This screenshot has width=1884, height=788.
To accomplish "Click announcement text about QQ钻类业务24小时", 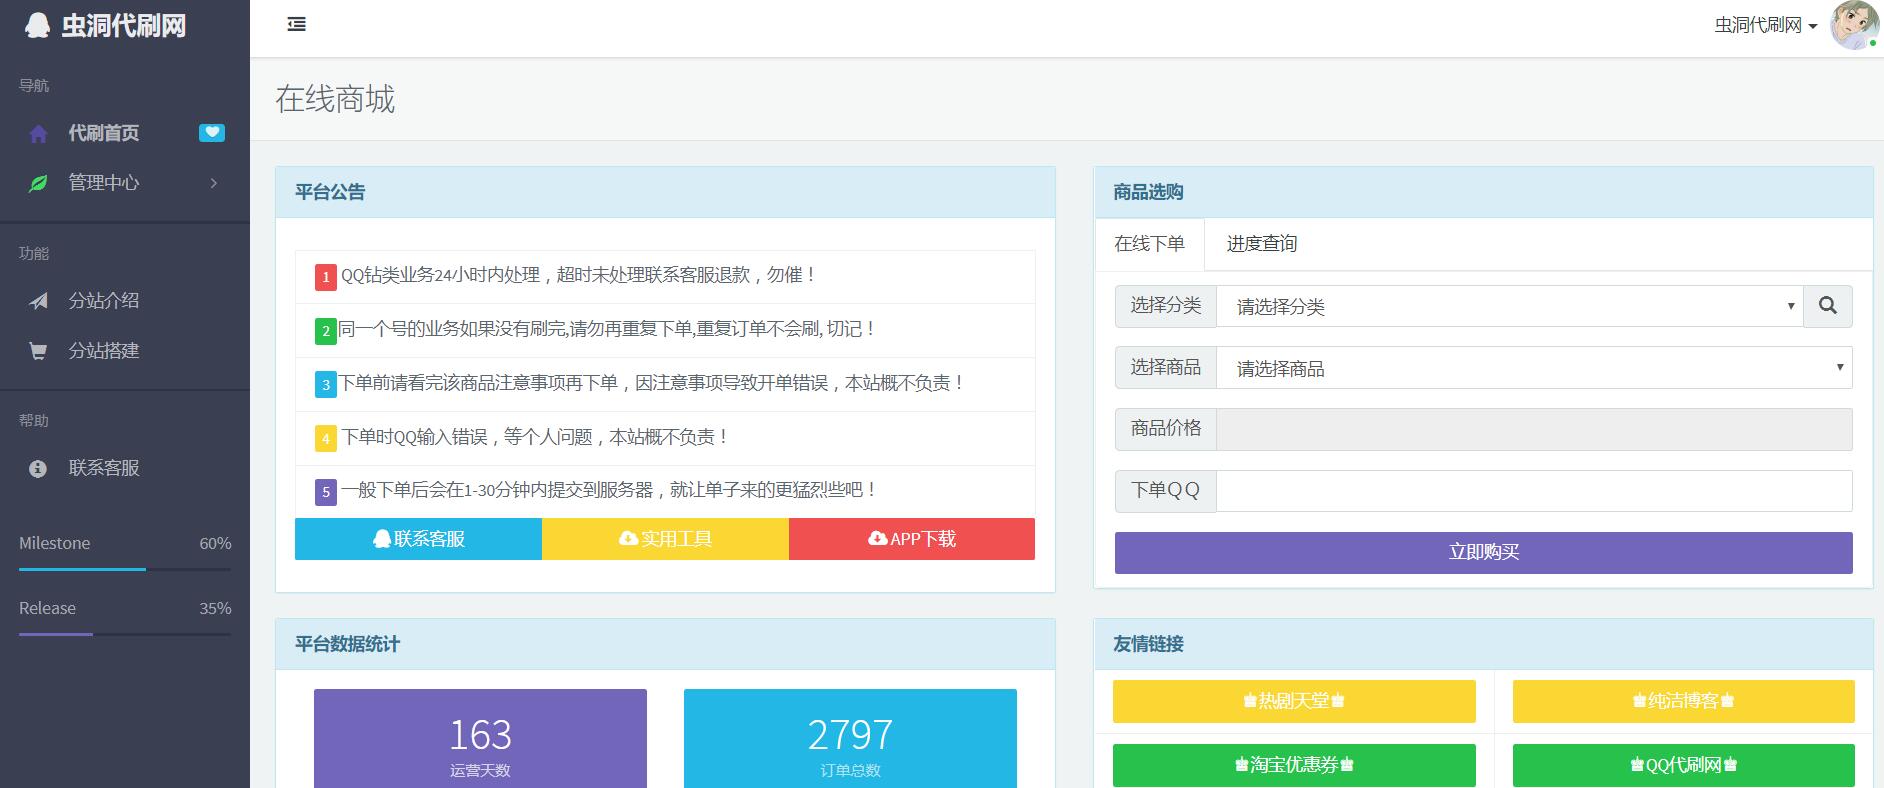I will click(578, 275).
